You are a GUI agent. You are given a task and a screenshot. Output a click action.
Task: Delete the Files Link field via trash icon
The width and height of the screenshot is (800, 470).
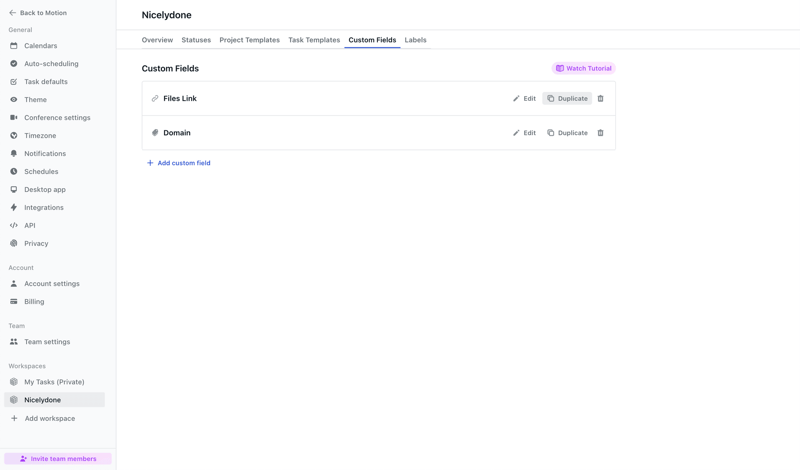coord(601,98)
